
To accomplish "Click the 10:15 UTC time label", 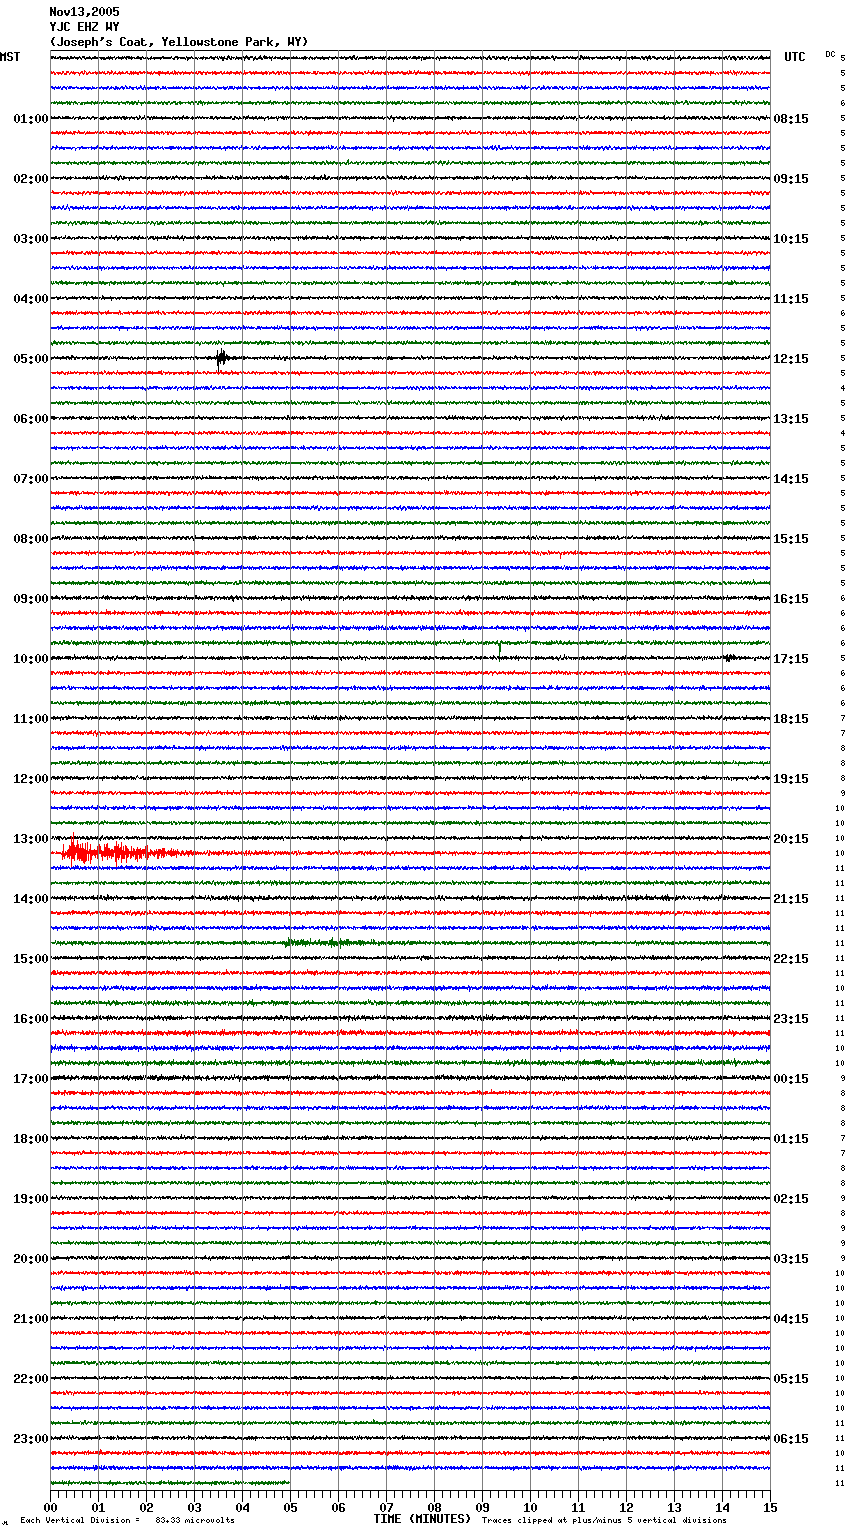I will pyautogui.click(x=791, y=239).
